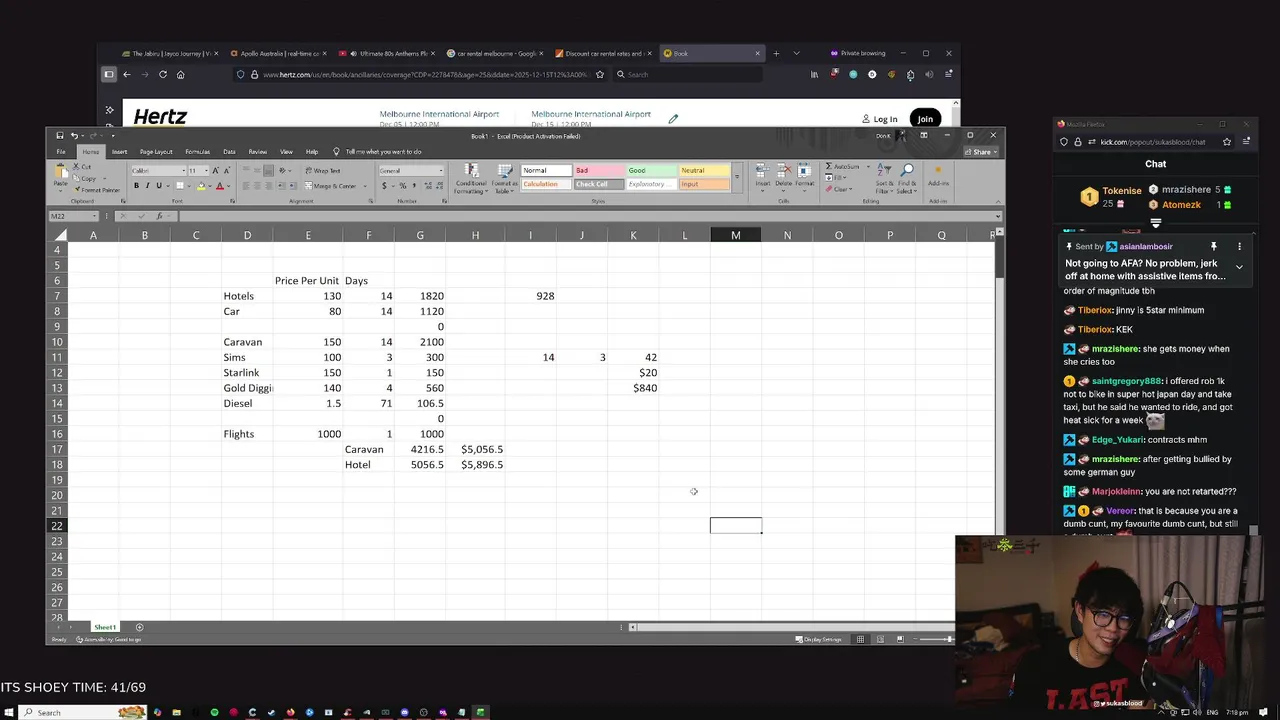Apply percent style

403,186
